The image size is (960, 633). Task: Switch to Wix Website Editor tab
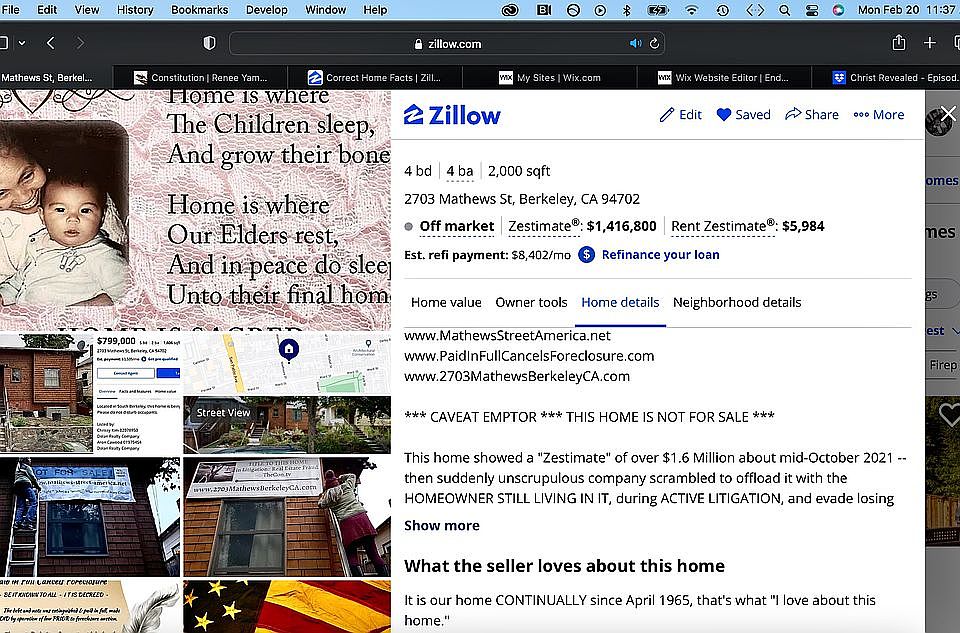pyautogui.click(x=724, y=78)
